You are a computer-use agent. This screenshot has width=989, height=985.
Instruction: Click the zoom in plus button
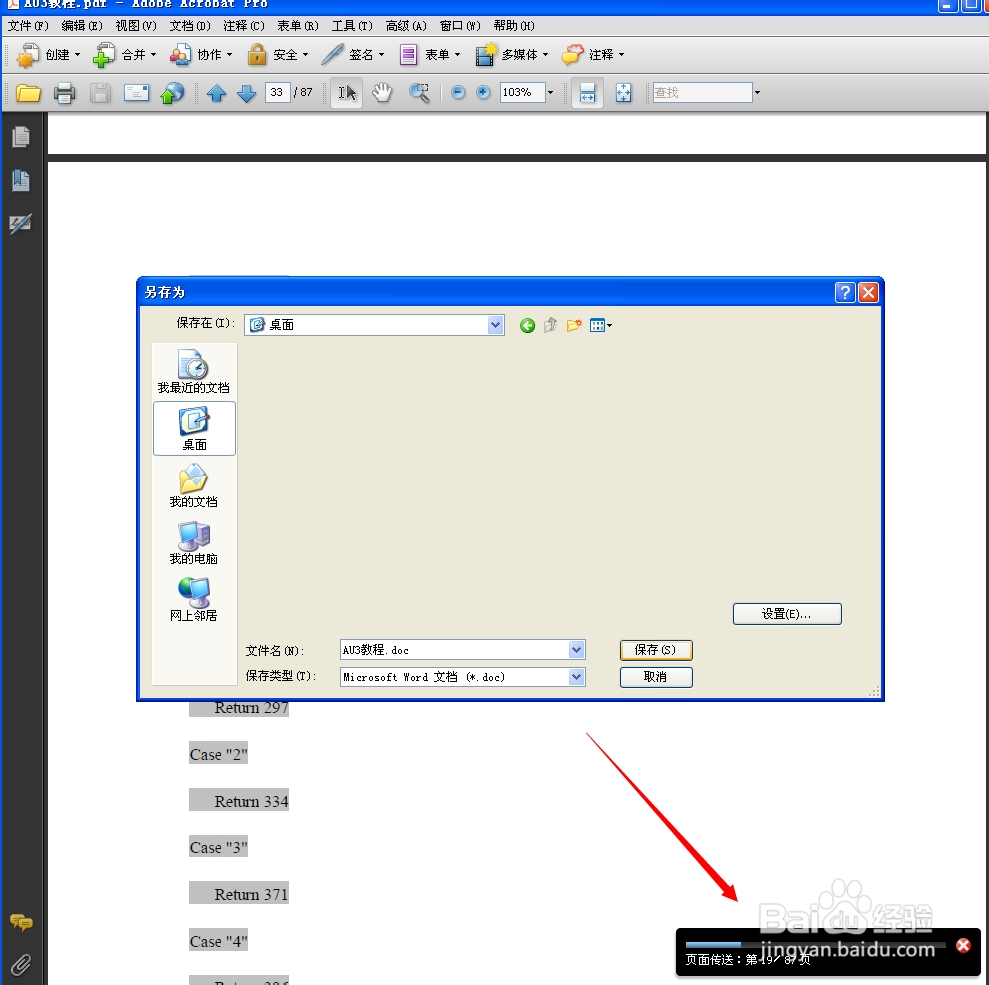[483, 93]
